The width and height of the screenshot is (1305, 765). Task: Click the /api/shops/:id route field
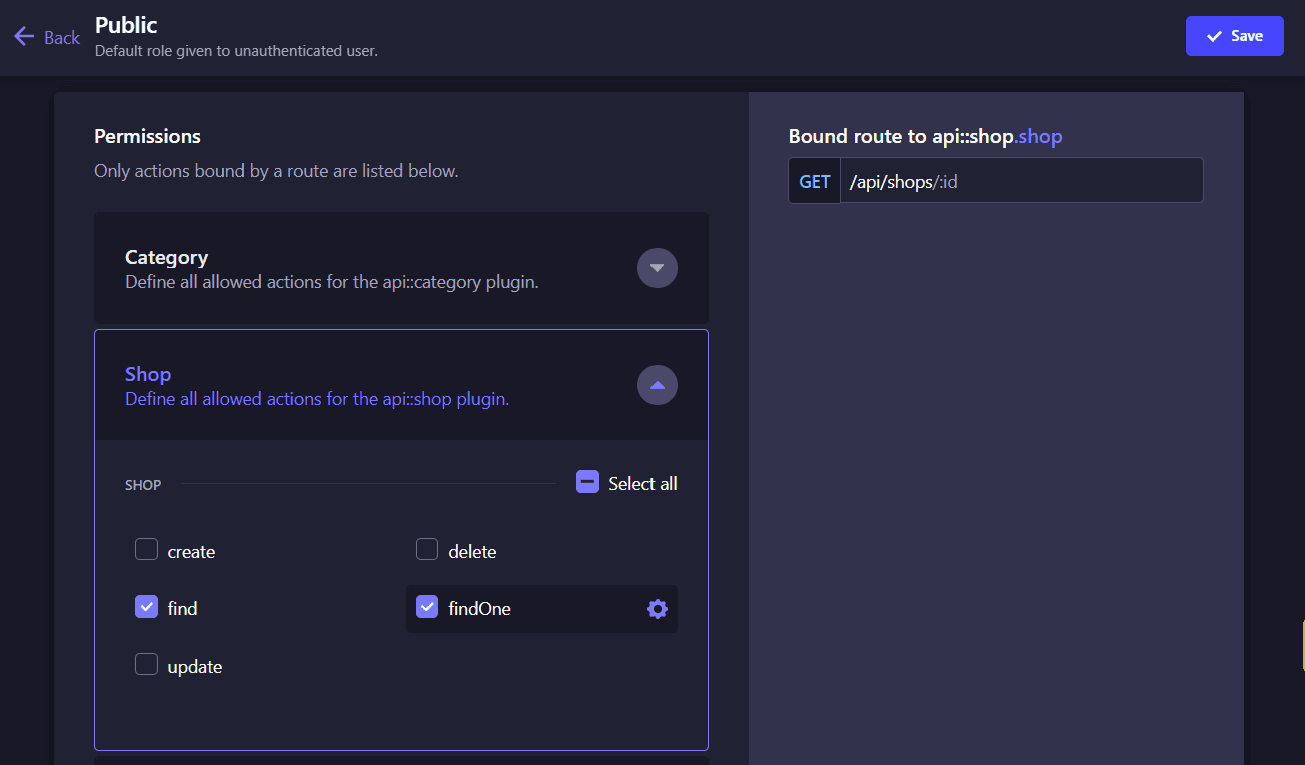pos(1020,181)
